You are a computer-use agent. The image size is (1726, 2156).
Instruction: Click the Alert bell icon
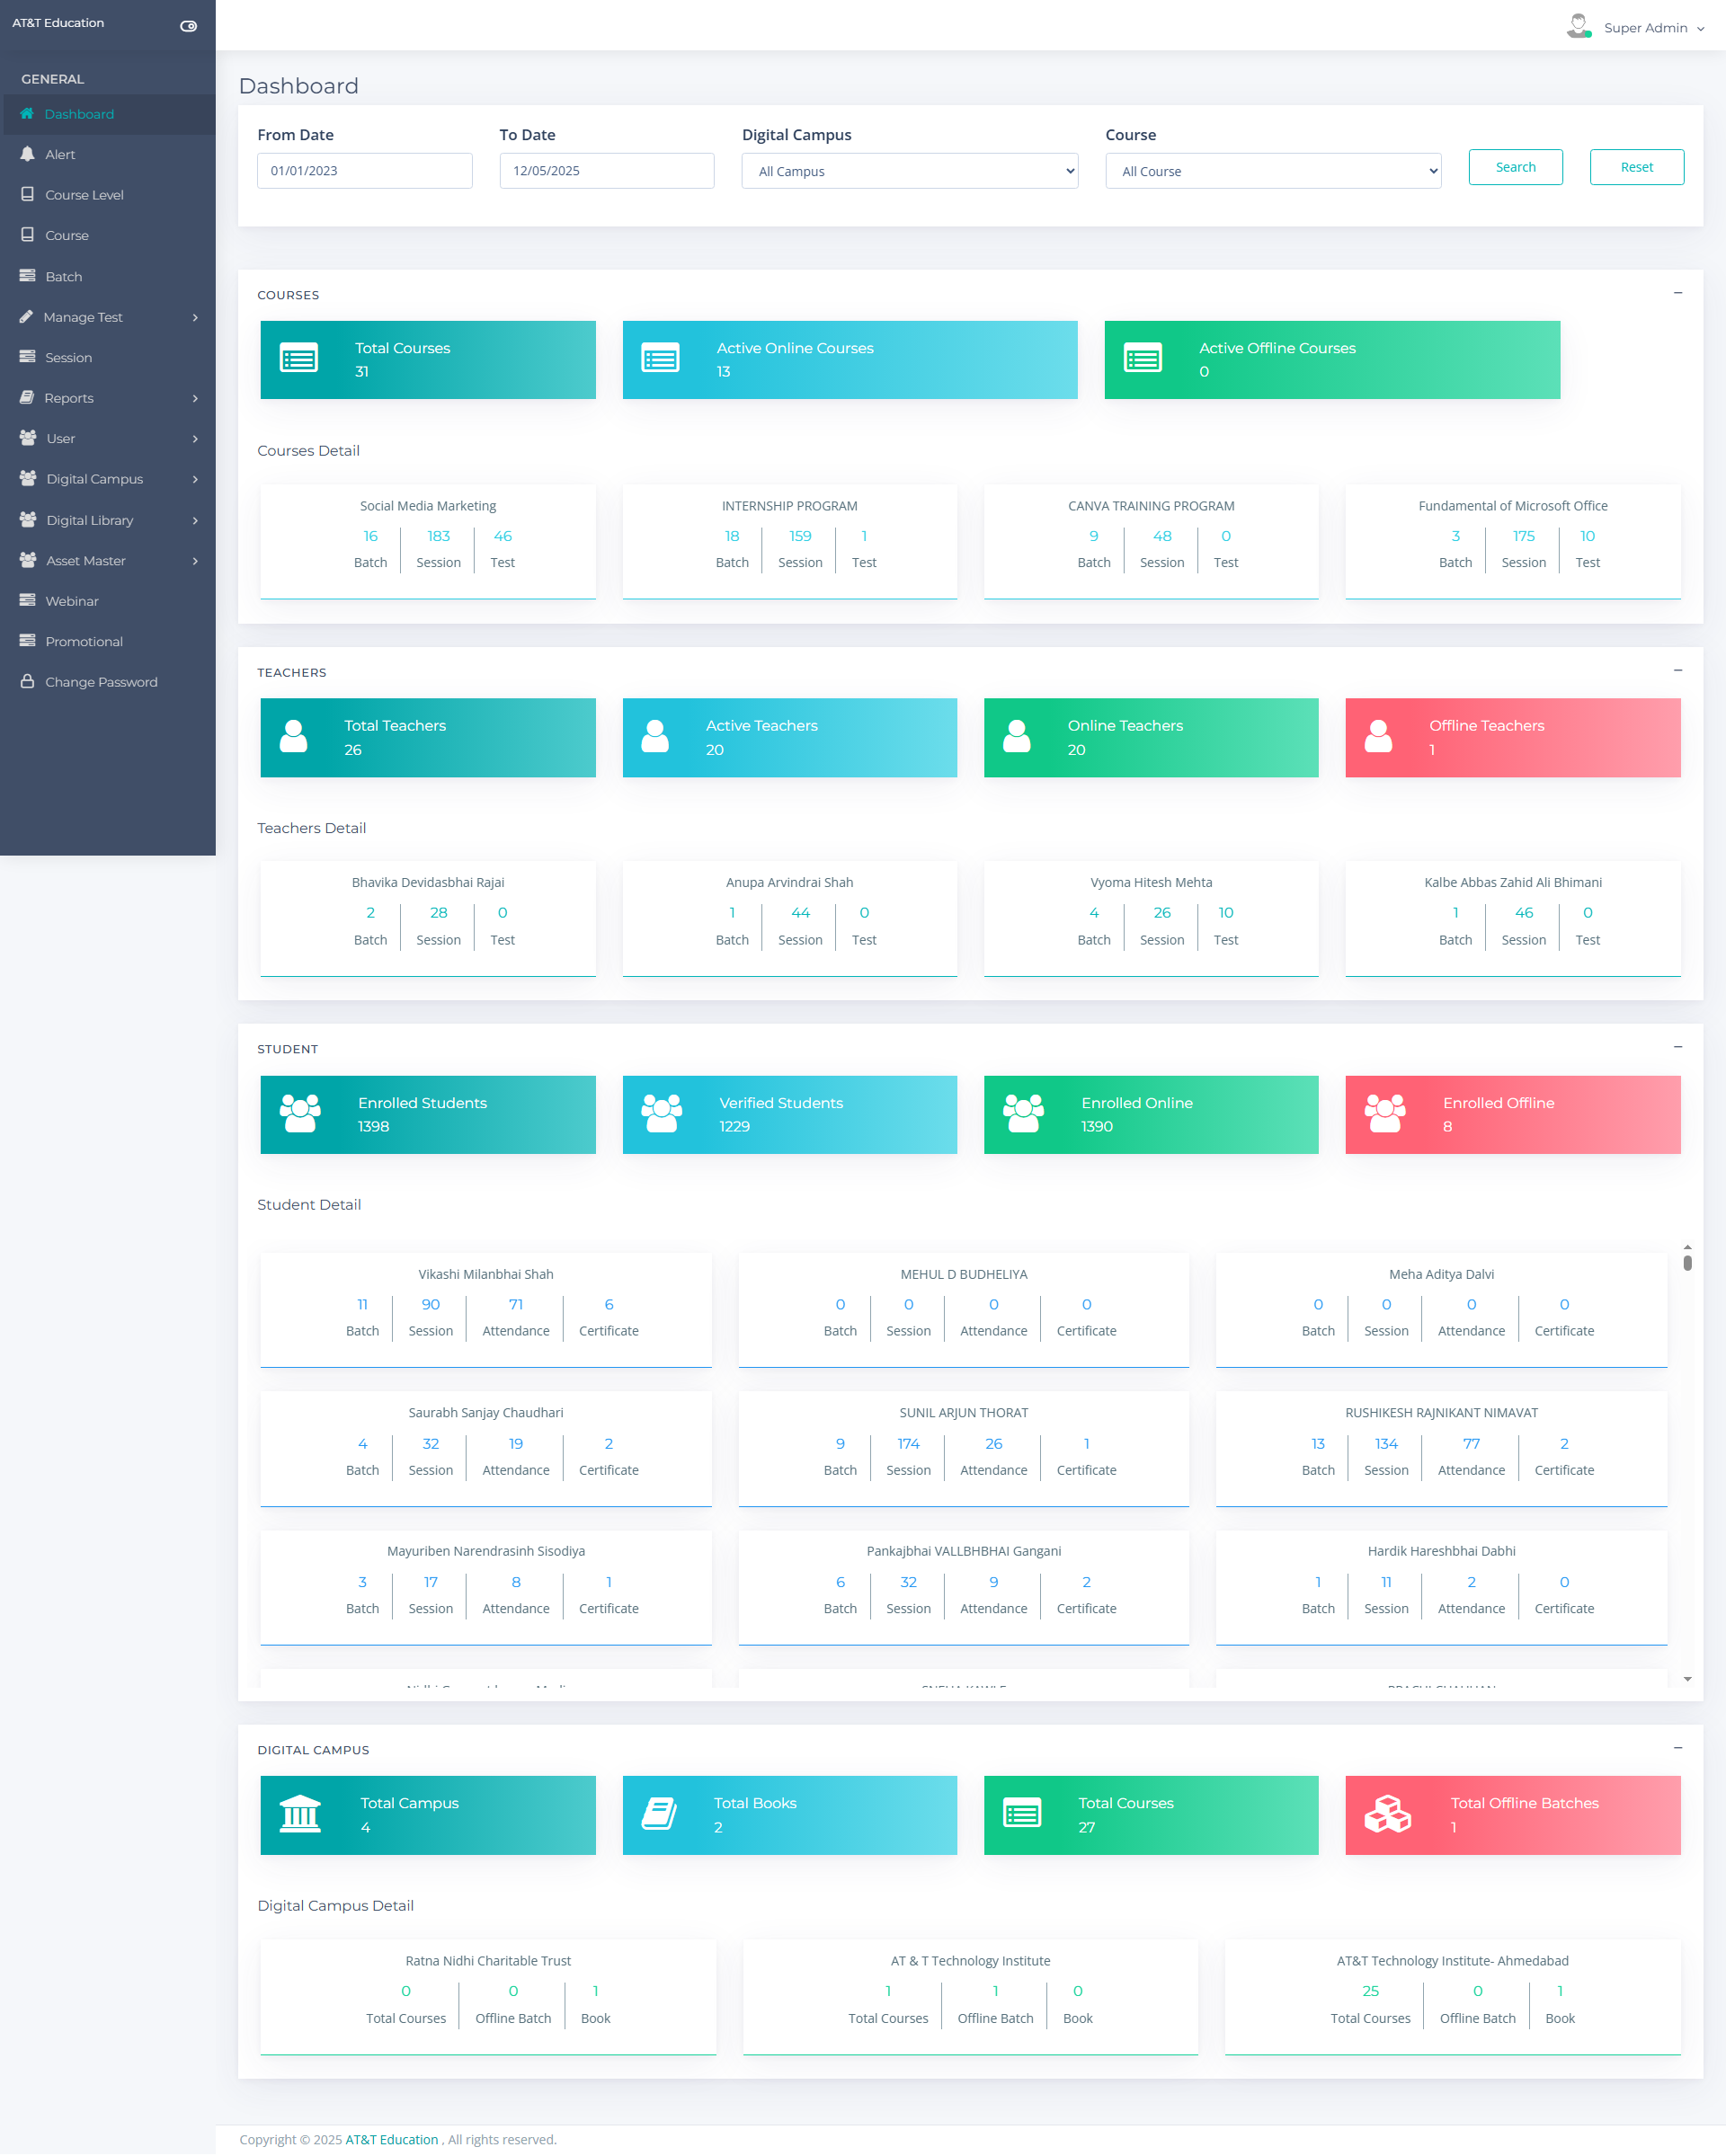27,154
